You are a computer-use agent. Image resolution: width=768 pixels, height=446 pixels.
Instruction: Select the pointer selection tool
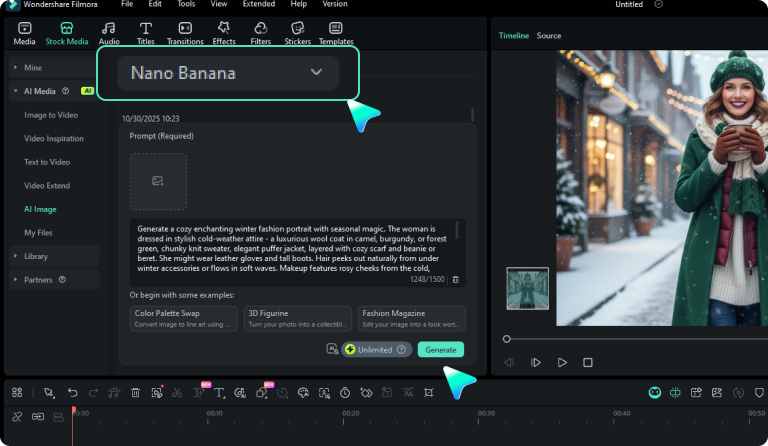click(48, 393)
